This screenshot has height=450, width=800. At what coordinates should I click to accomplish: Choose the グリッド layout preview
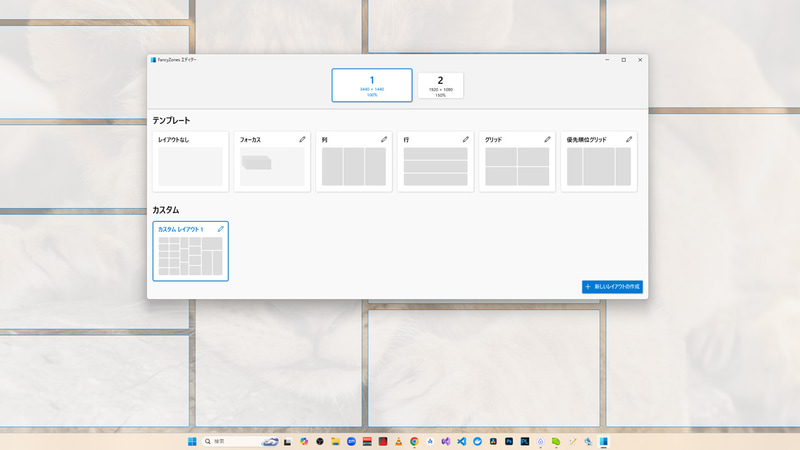pyautogui.click(x=517, y=167)
